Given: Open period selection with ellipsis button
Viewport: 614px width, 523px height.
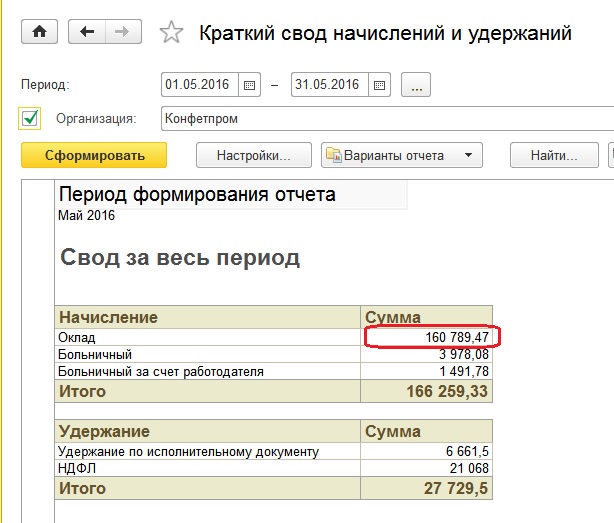Looking at the screenshot, I should click(416, 85).
